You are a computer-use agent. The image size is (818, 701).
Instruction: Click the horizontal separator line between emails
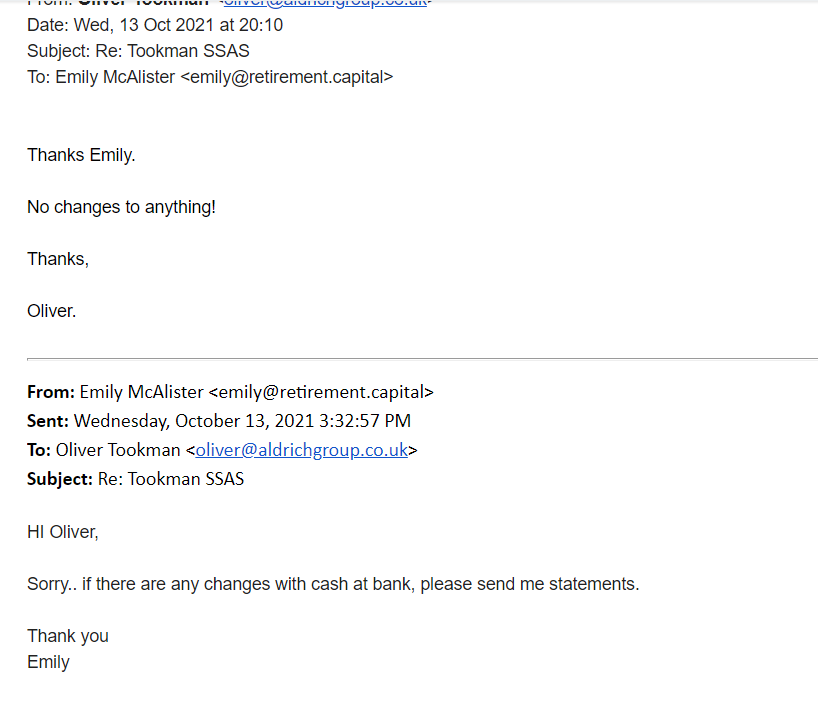click(x=423, y=359)
